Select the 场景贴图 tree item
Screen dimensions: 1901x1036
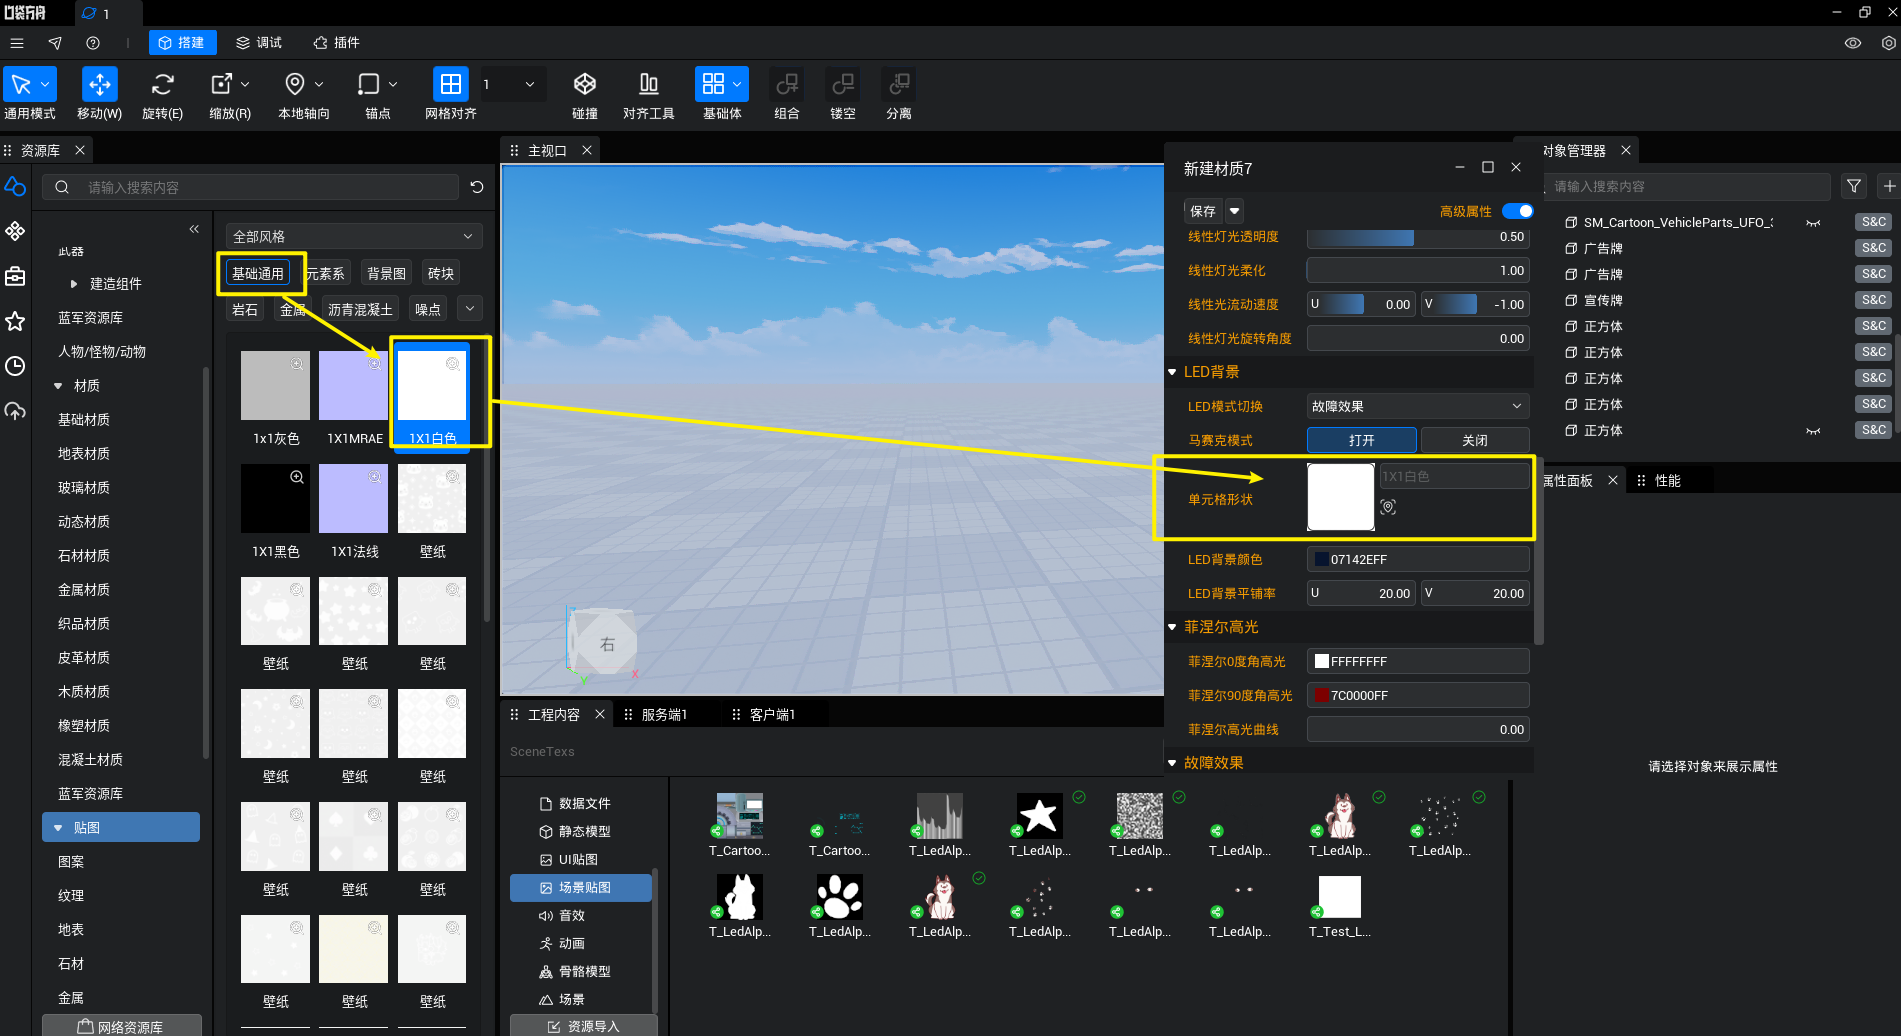pos(581,887)
